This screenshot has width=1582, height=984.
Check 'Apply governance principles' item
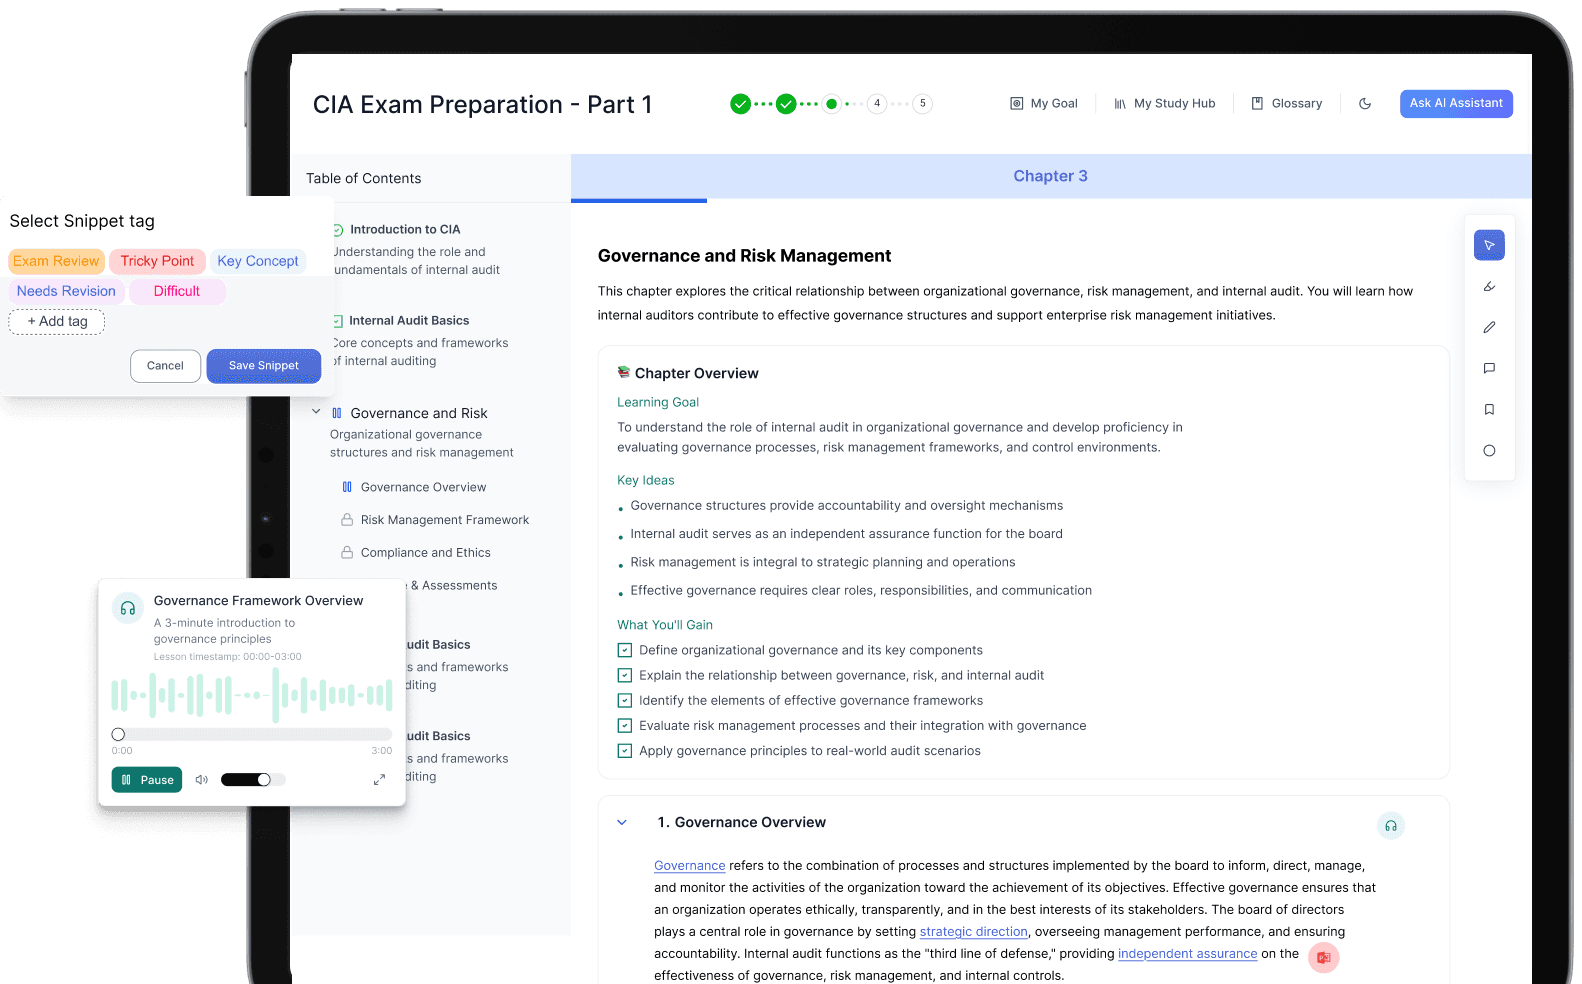(625, 750)
